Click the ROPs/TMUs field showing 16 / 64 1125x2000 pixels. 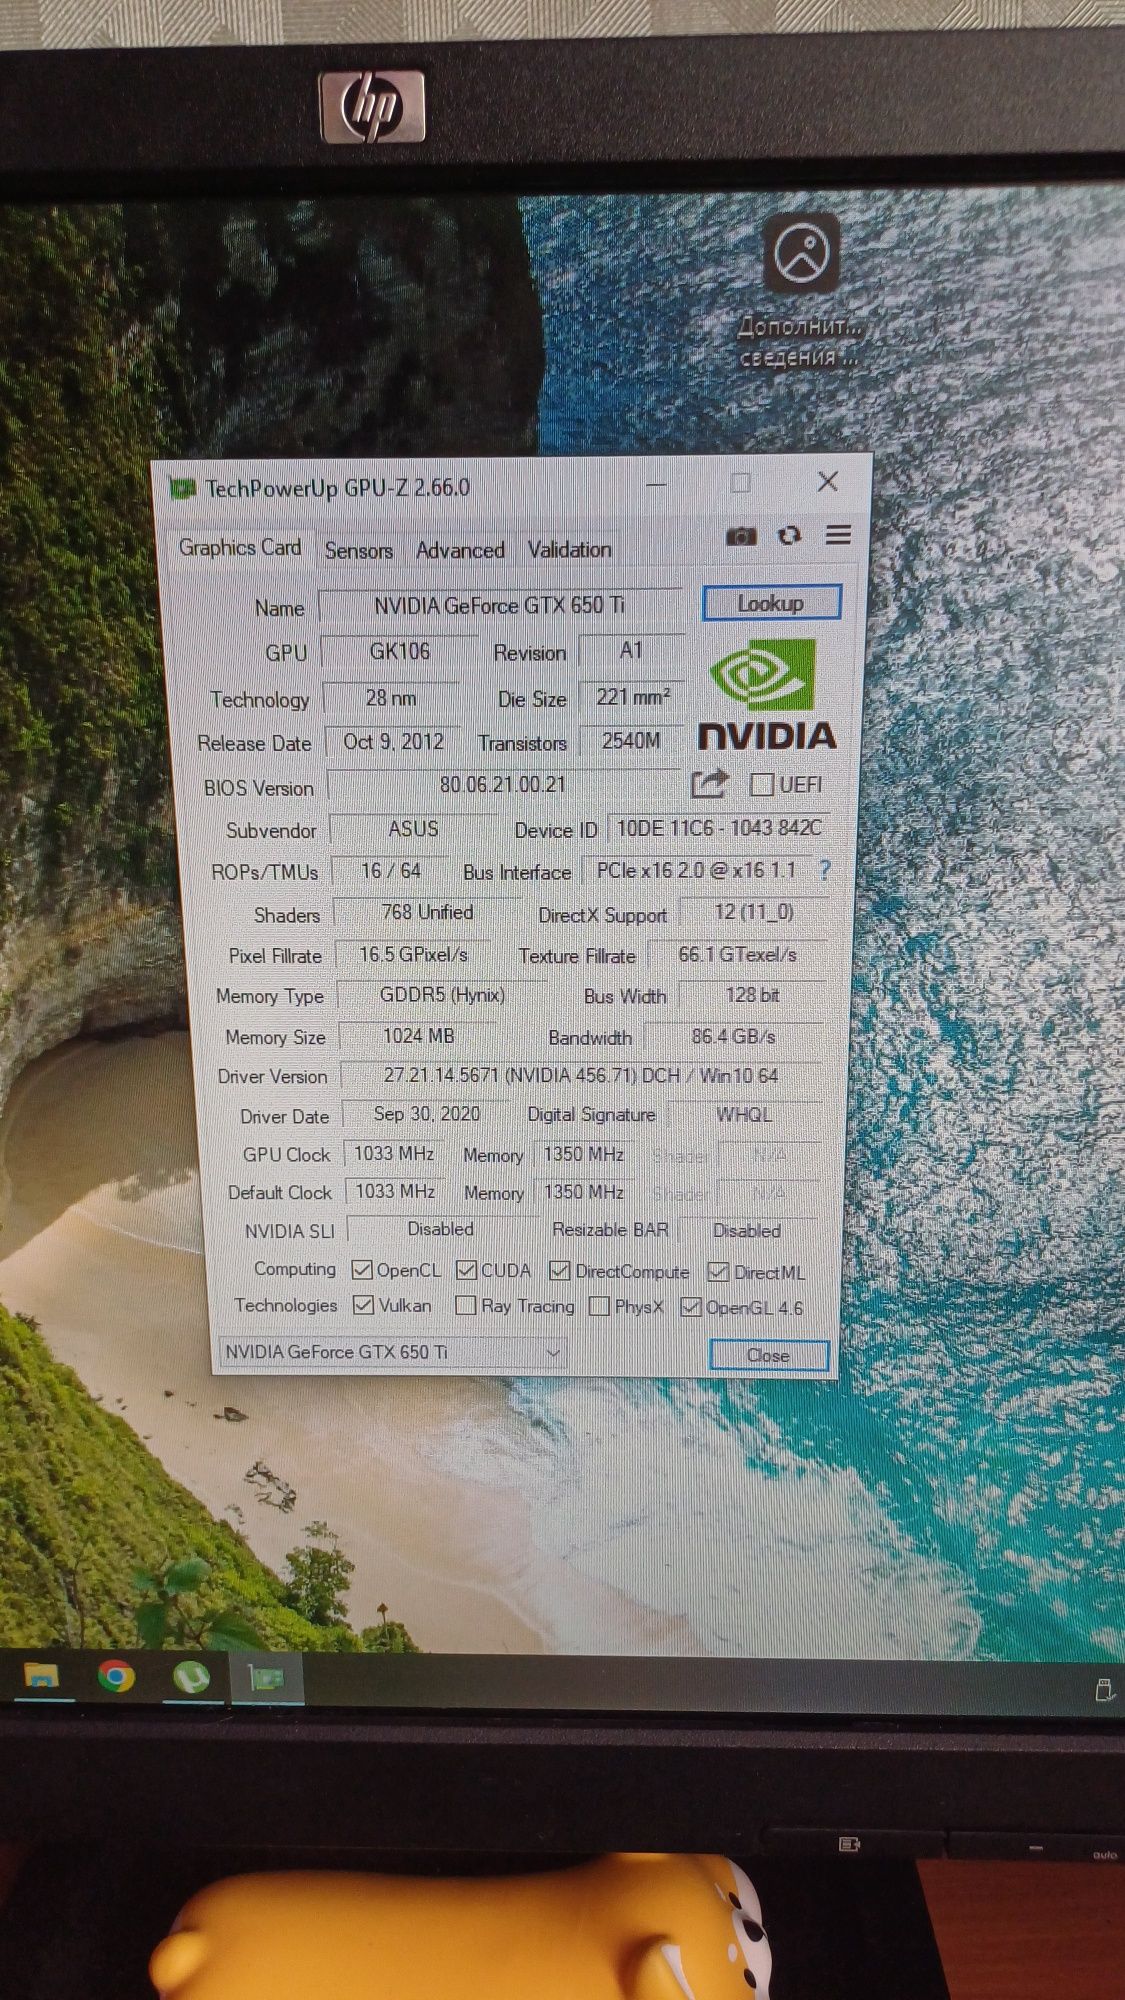391,871
